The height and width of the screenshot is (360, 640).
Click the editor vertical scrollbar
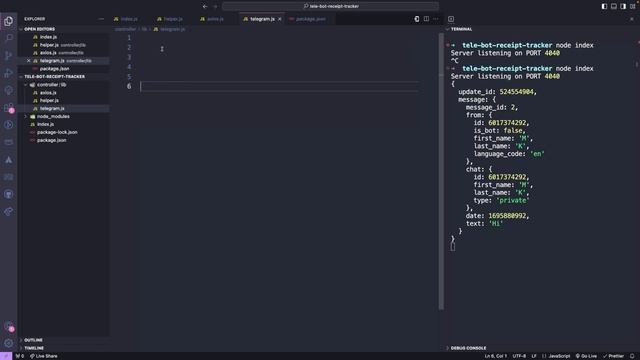441,171
